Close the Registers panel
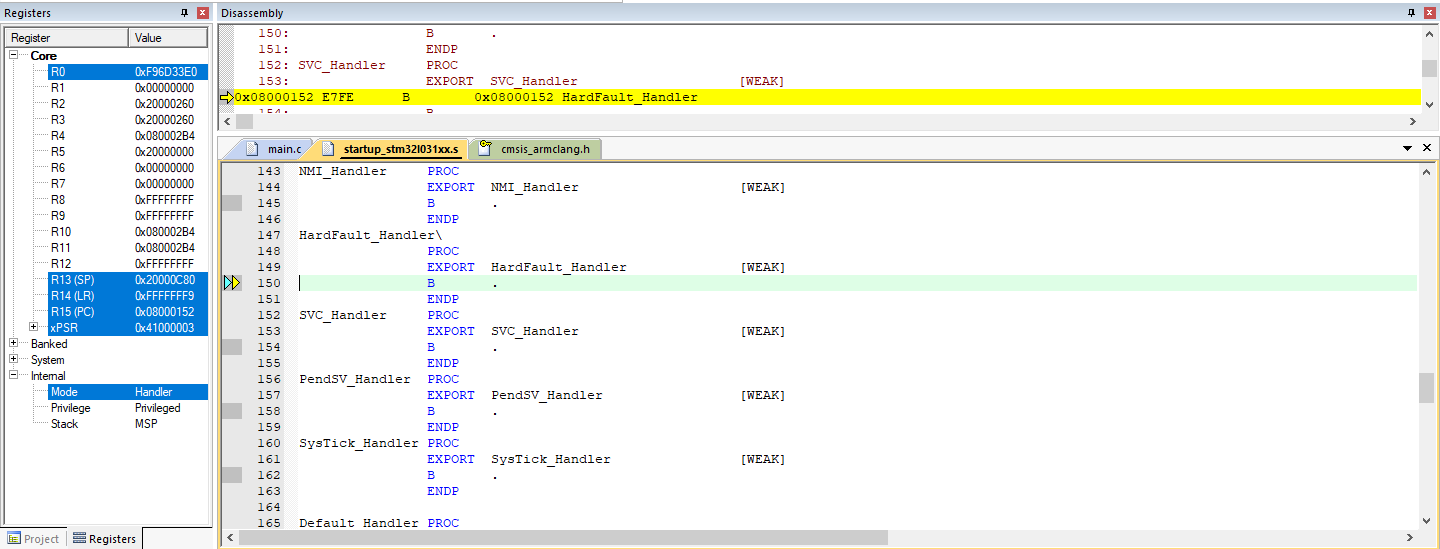Screen dimensions: 1440x549 [202, 13]
